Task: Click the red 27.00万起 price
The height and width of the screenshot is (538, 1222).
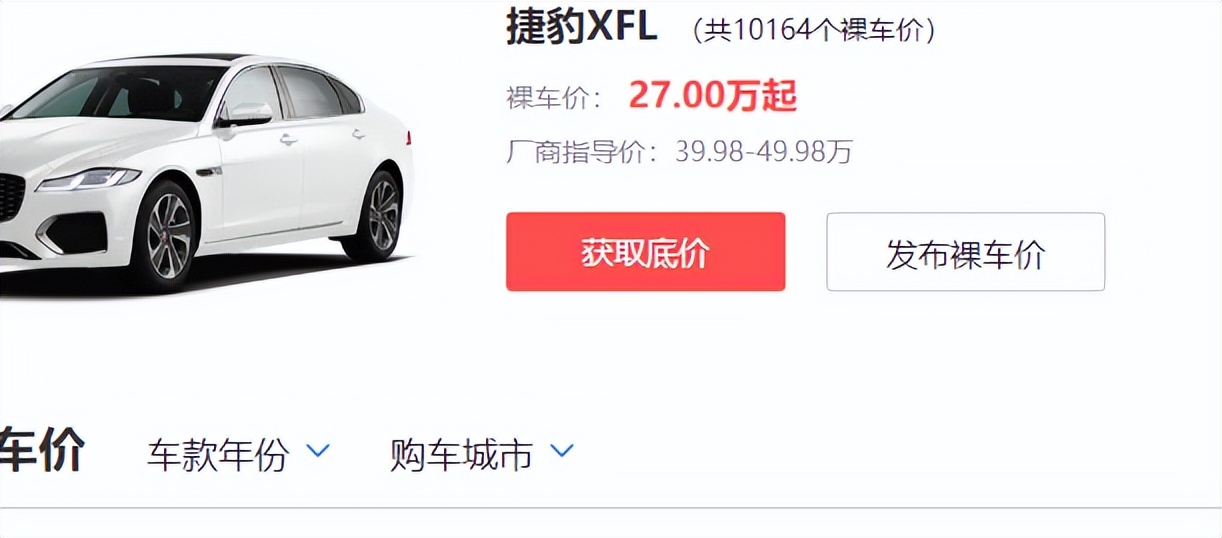Action: click(712, 96)
